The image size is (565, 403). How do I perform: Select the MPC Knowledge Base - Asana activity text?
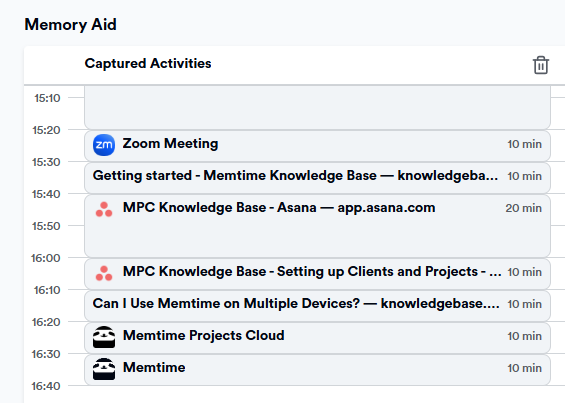279,208
